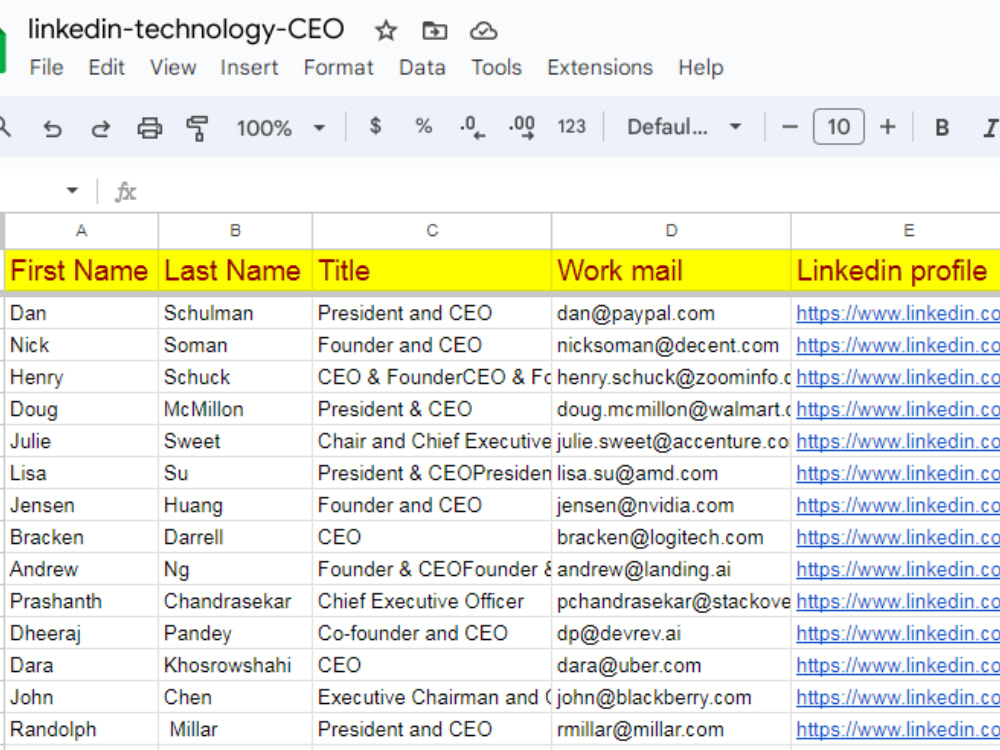Increase decimal places
This screenshot has width=1000, height=750.
click(521, 128)
